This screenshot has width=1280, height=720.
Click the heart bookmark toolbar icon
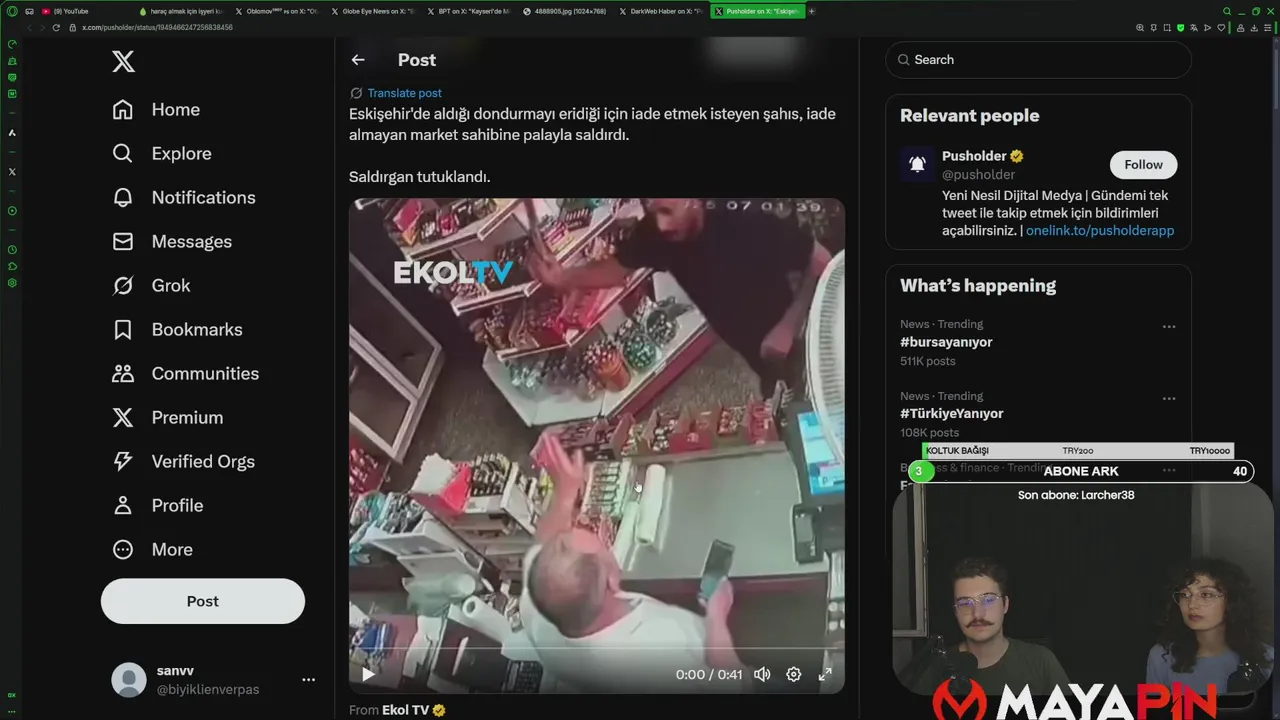point(1221,28)
